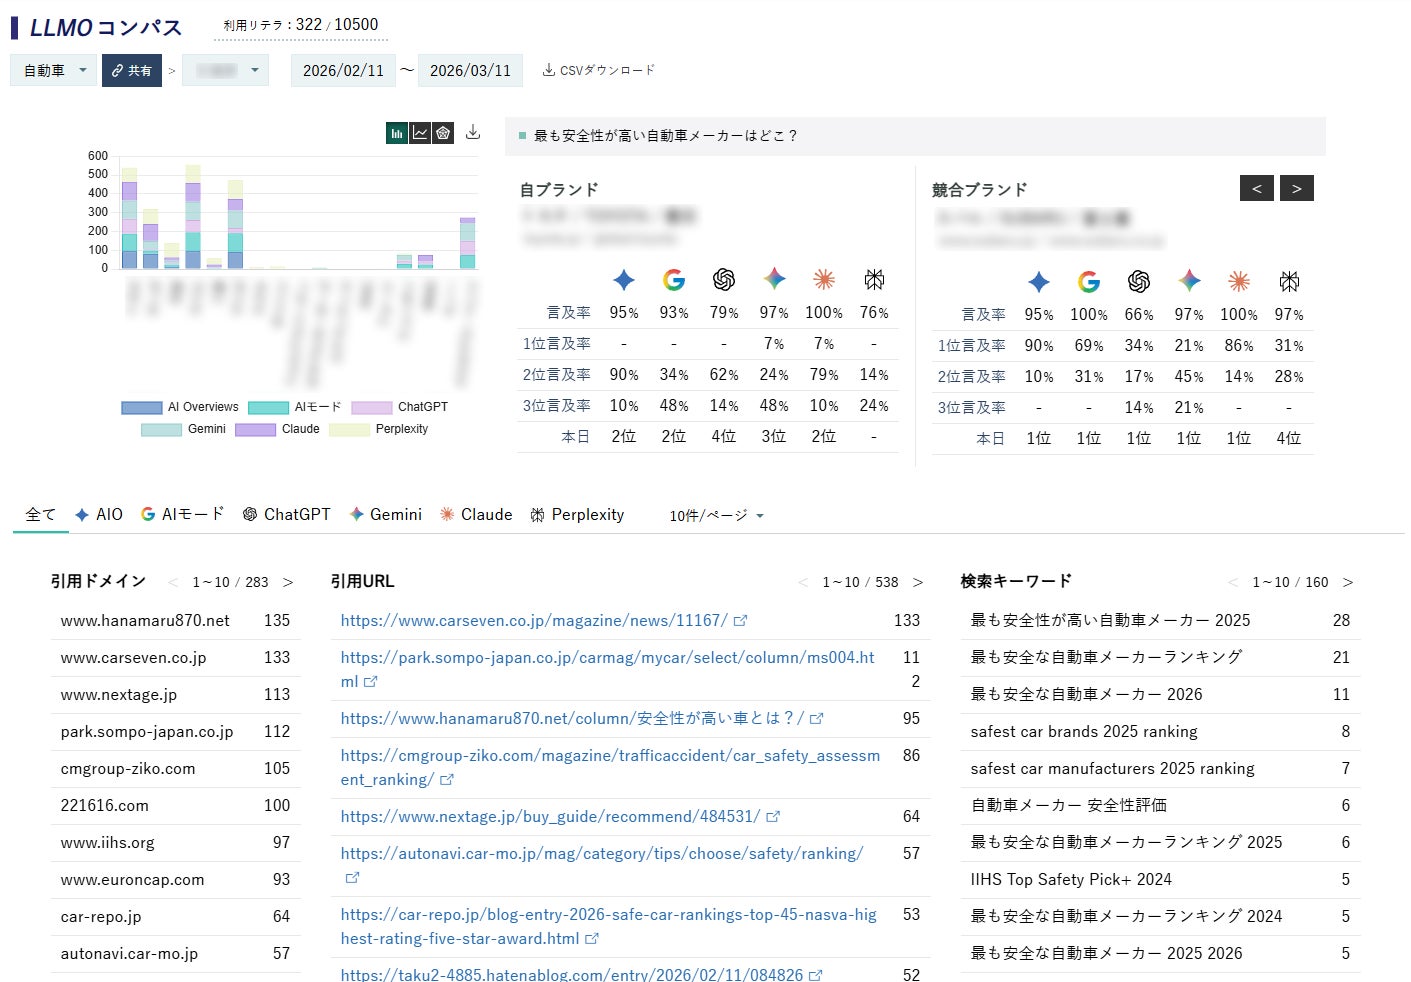Click the www.euroncap.com domain row
Image resolution: width=1411 pixels, height=982 pixels.
coord(175,880)
